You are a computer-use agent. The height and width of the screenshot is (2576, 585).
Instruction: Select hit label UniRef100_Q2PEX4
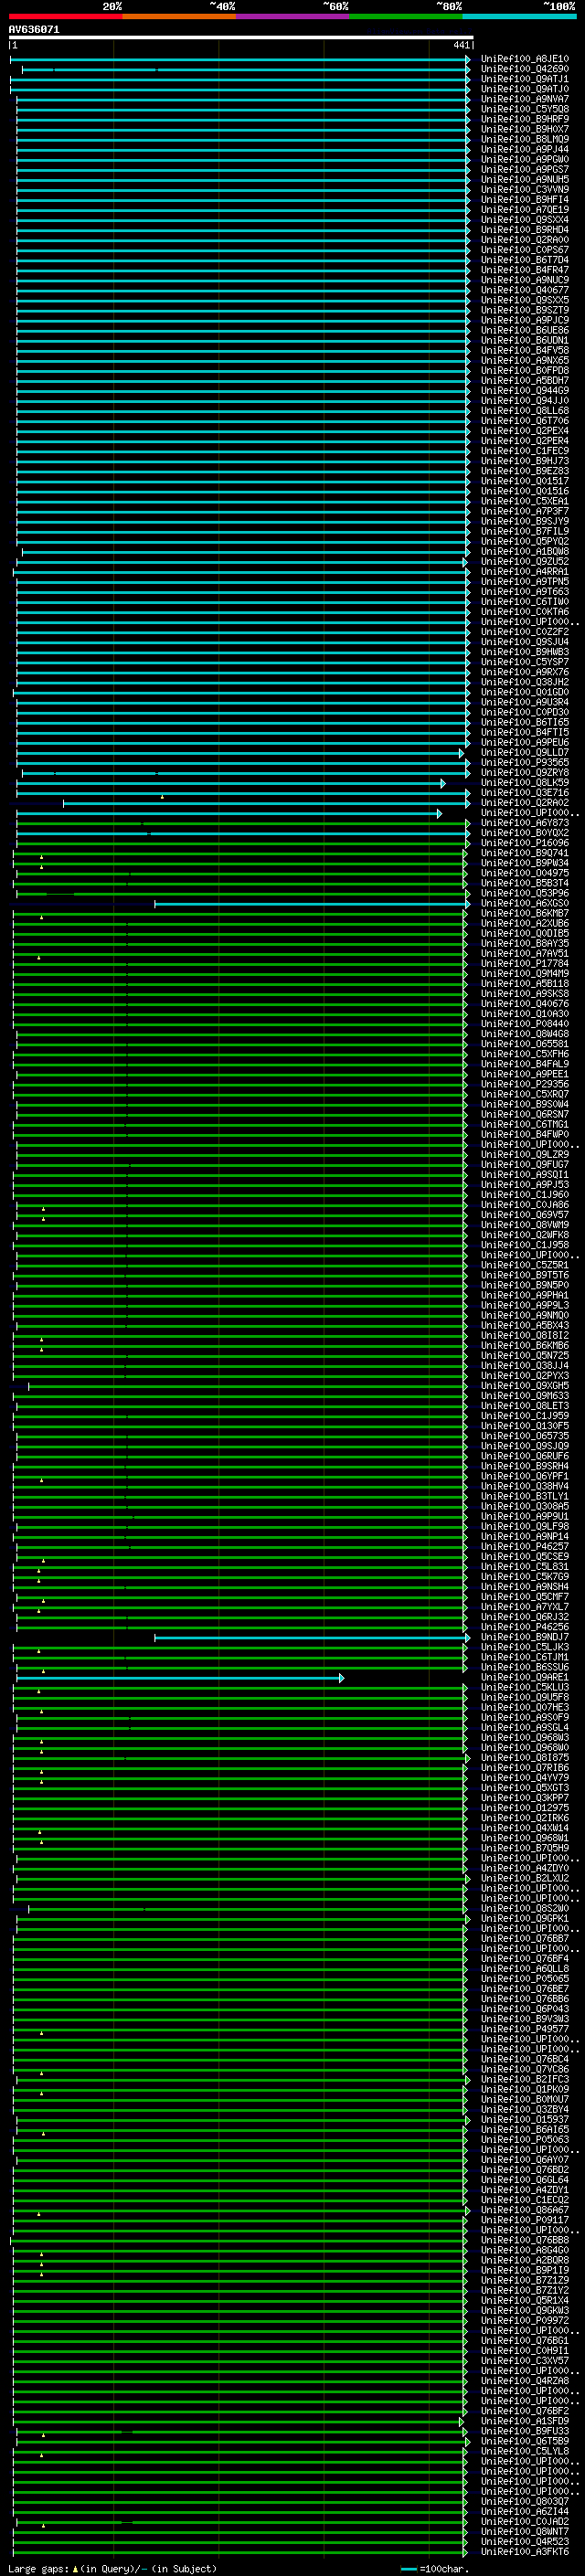point(525,431)
